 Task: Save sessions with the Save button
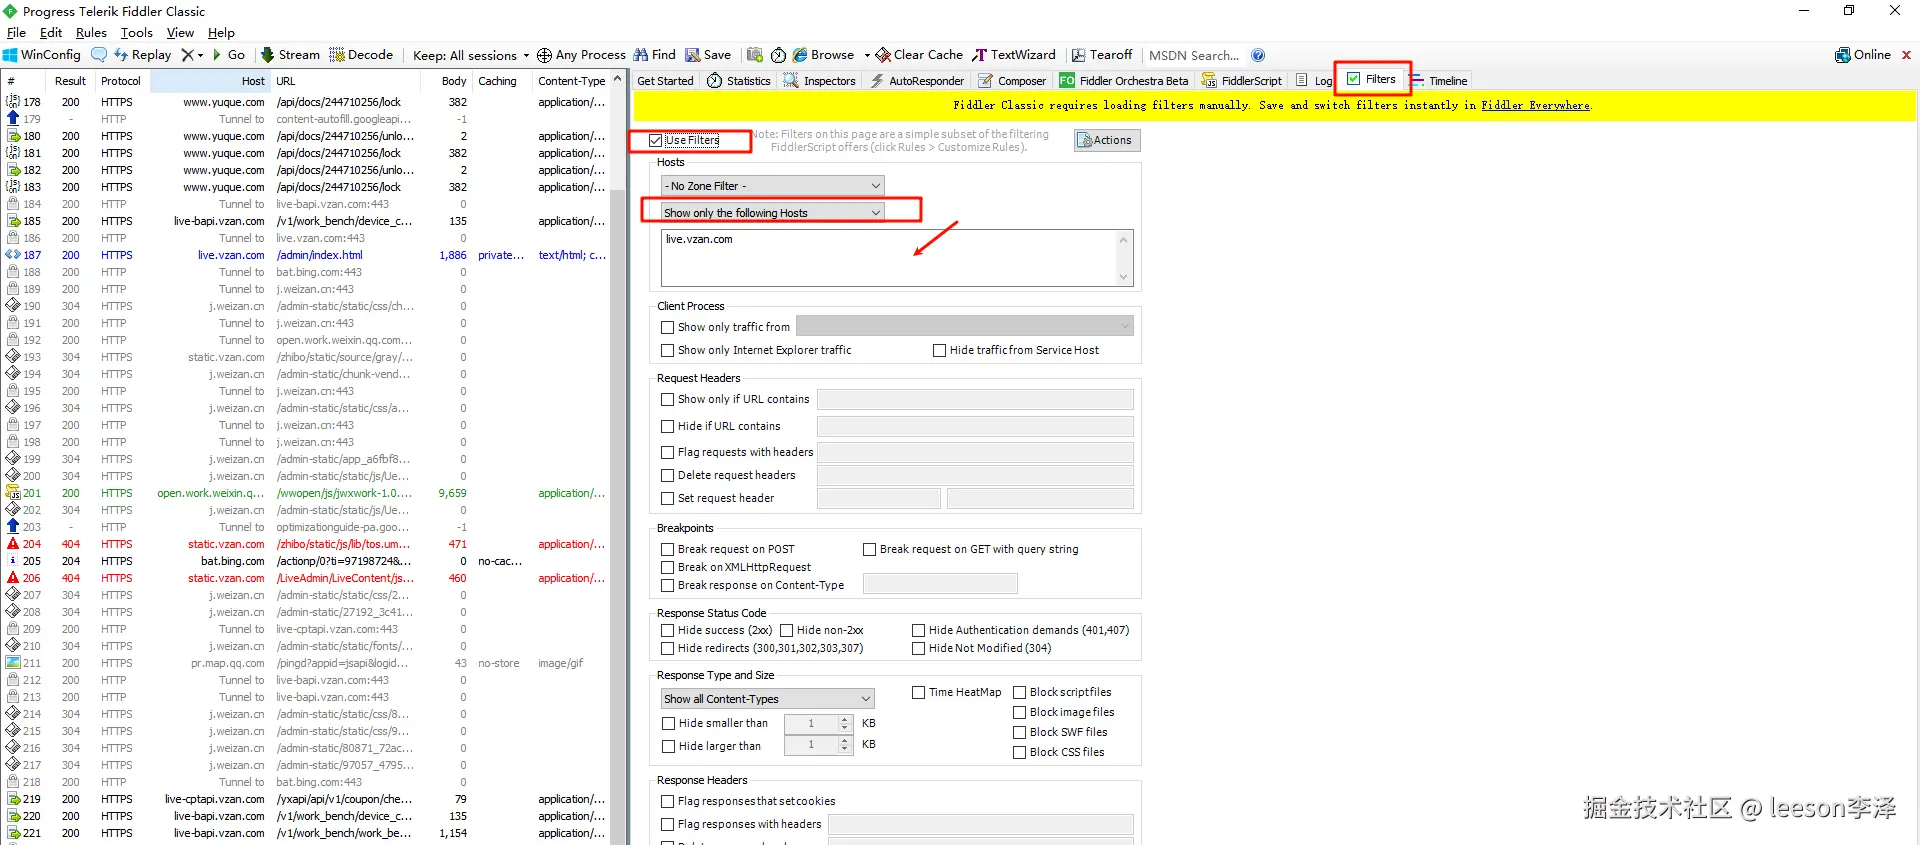tap(708, 55)
